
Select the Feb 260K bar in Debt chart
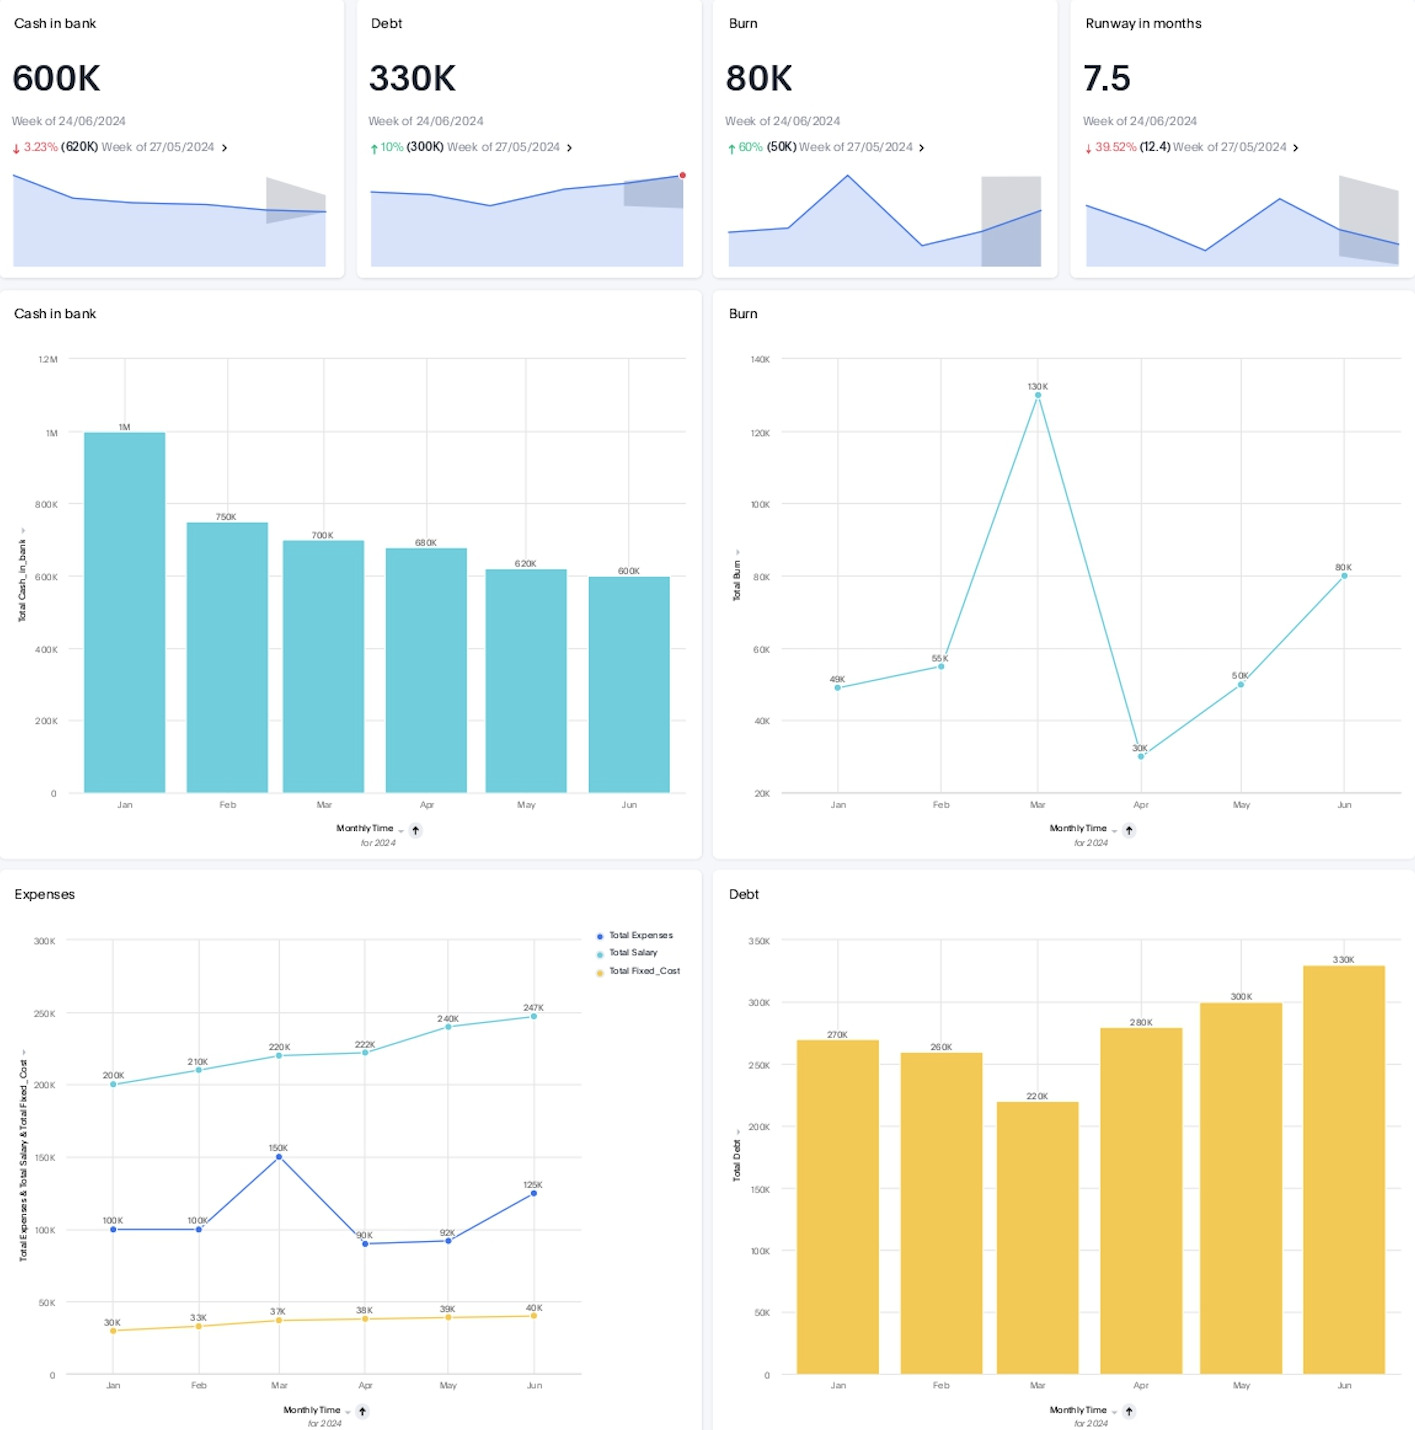tap(941, 1213)
